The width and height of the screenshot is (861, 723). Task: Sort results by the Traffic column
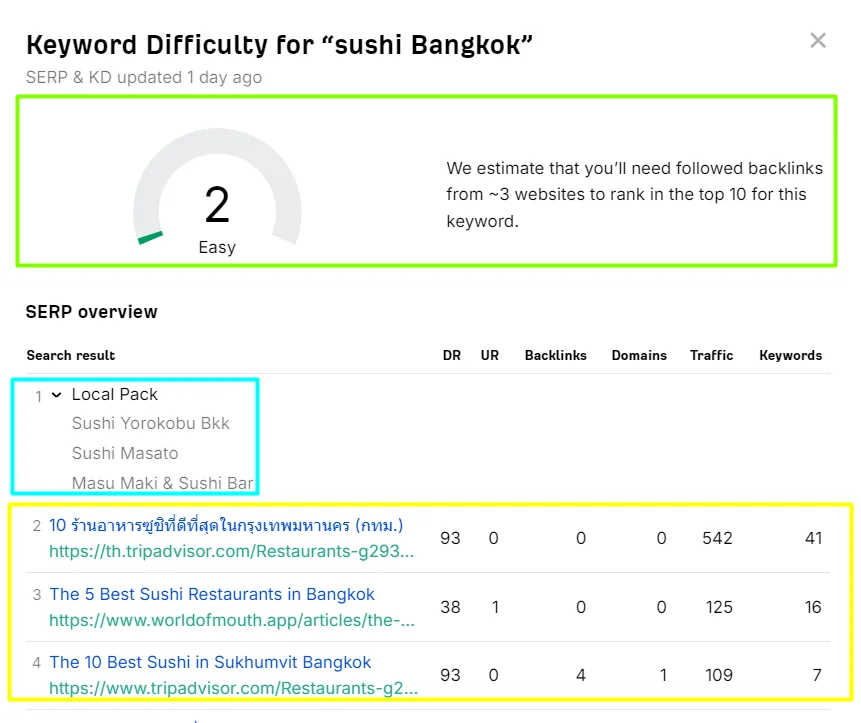[x=712, y=355]
